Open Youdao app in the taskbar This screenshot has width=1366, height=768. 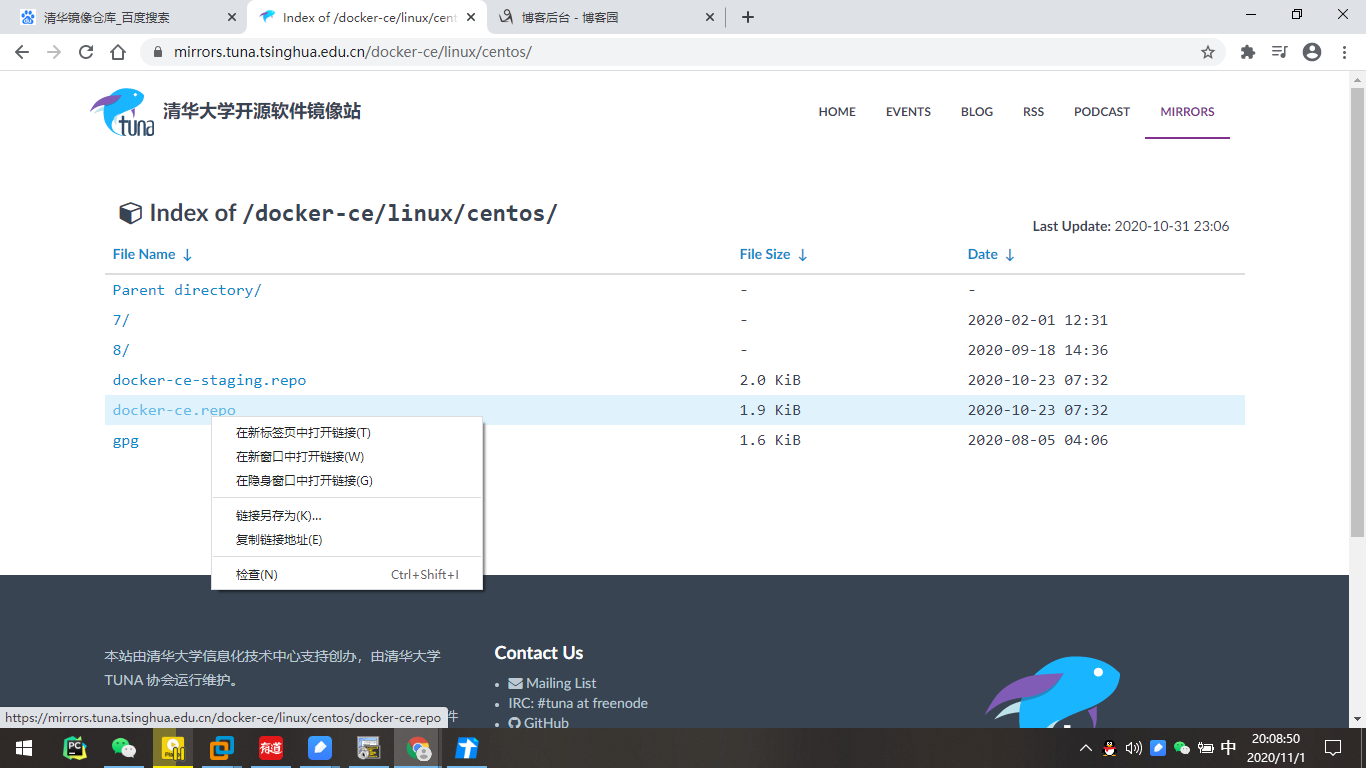(x=271, y=748)
